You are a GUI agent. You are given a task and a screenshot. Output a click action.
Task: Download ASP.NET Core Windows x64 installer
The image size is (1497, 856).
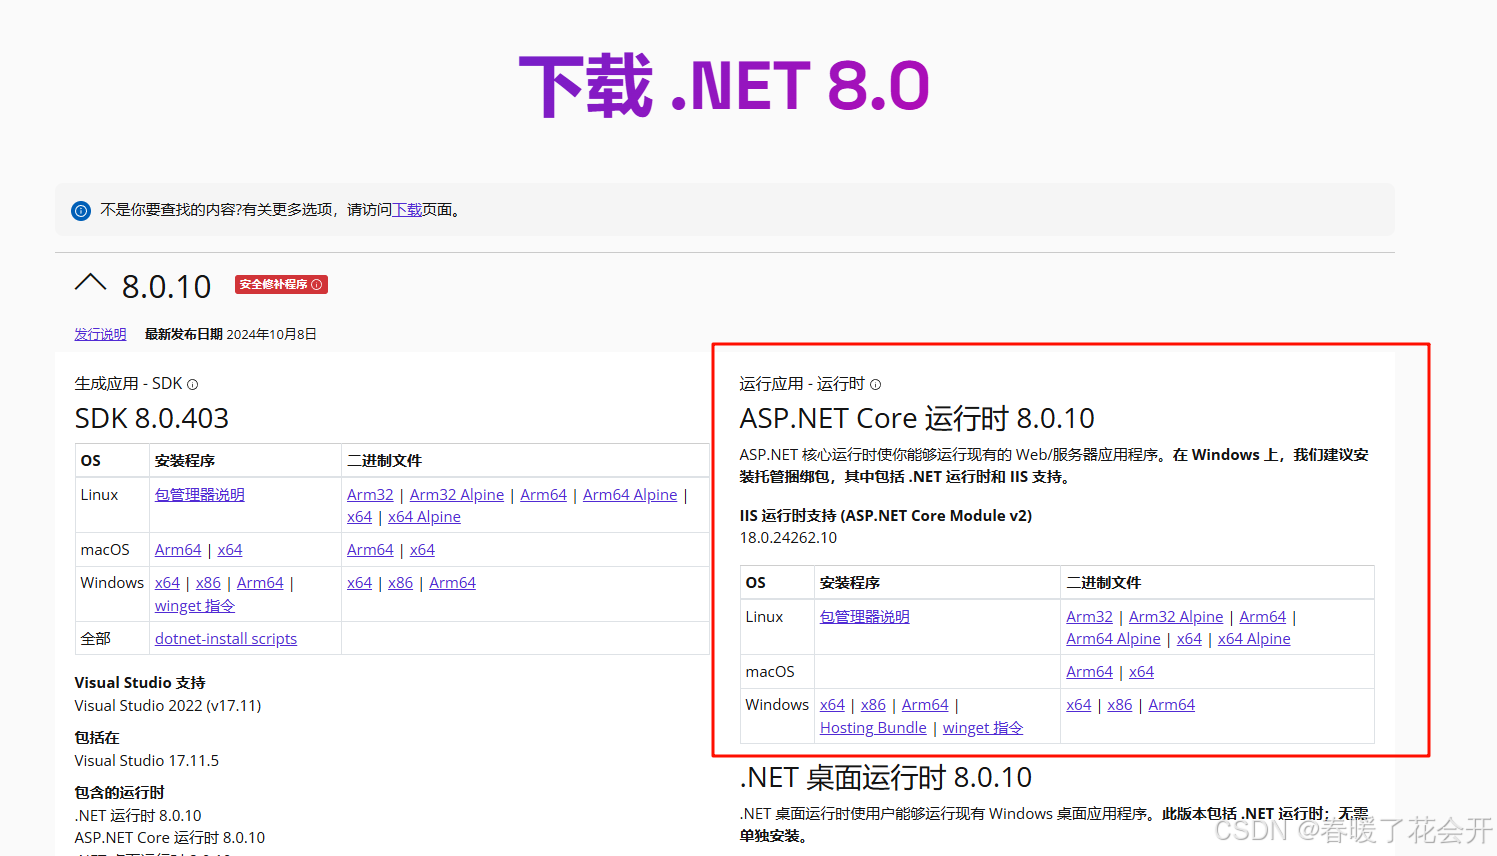[x=832, y=705]
